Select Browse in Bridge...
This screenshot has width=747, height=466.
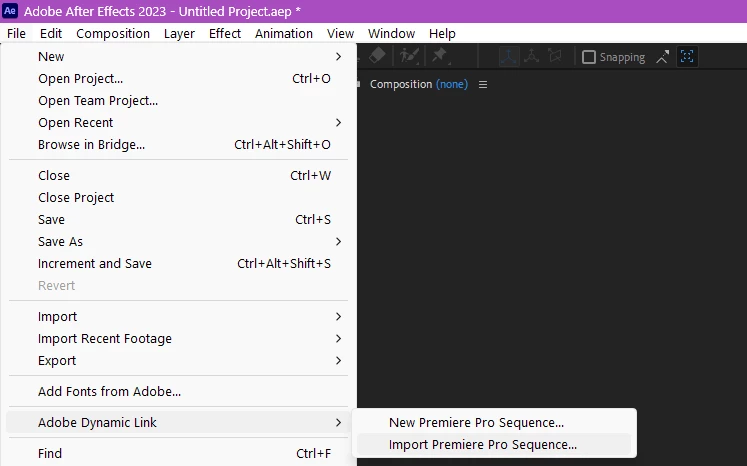click(x=178, y=144)
